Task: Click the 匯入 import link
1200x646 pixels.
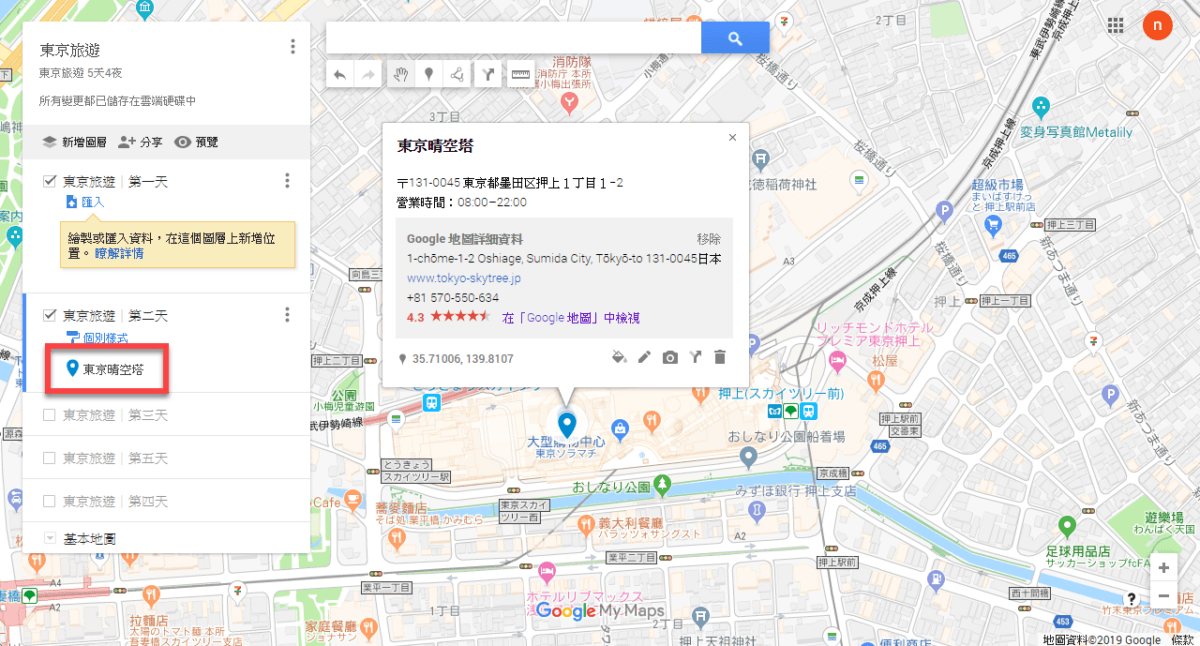Action: click(x=84, y=202)
